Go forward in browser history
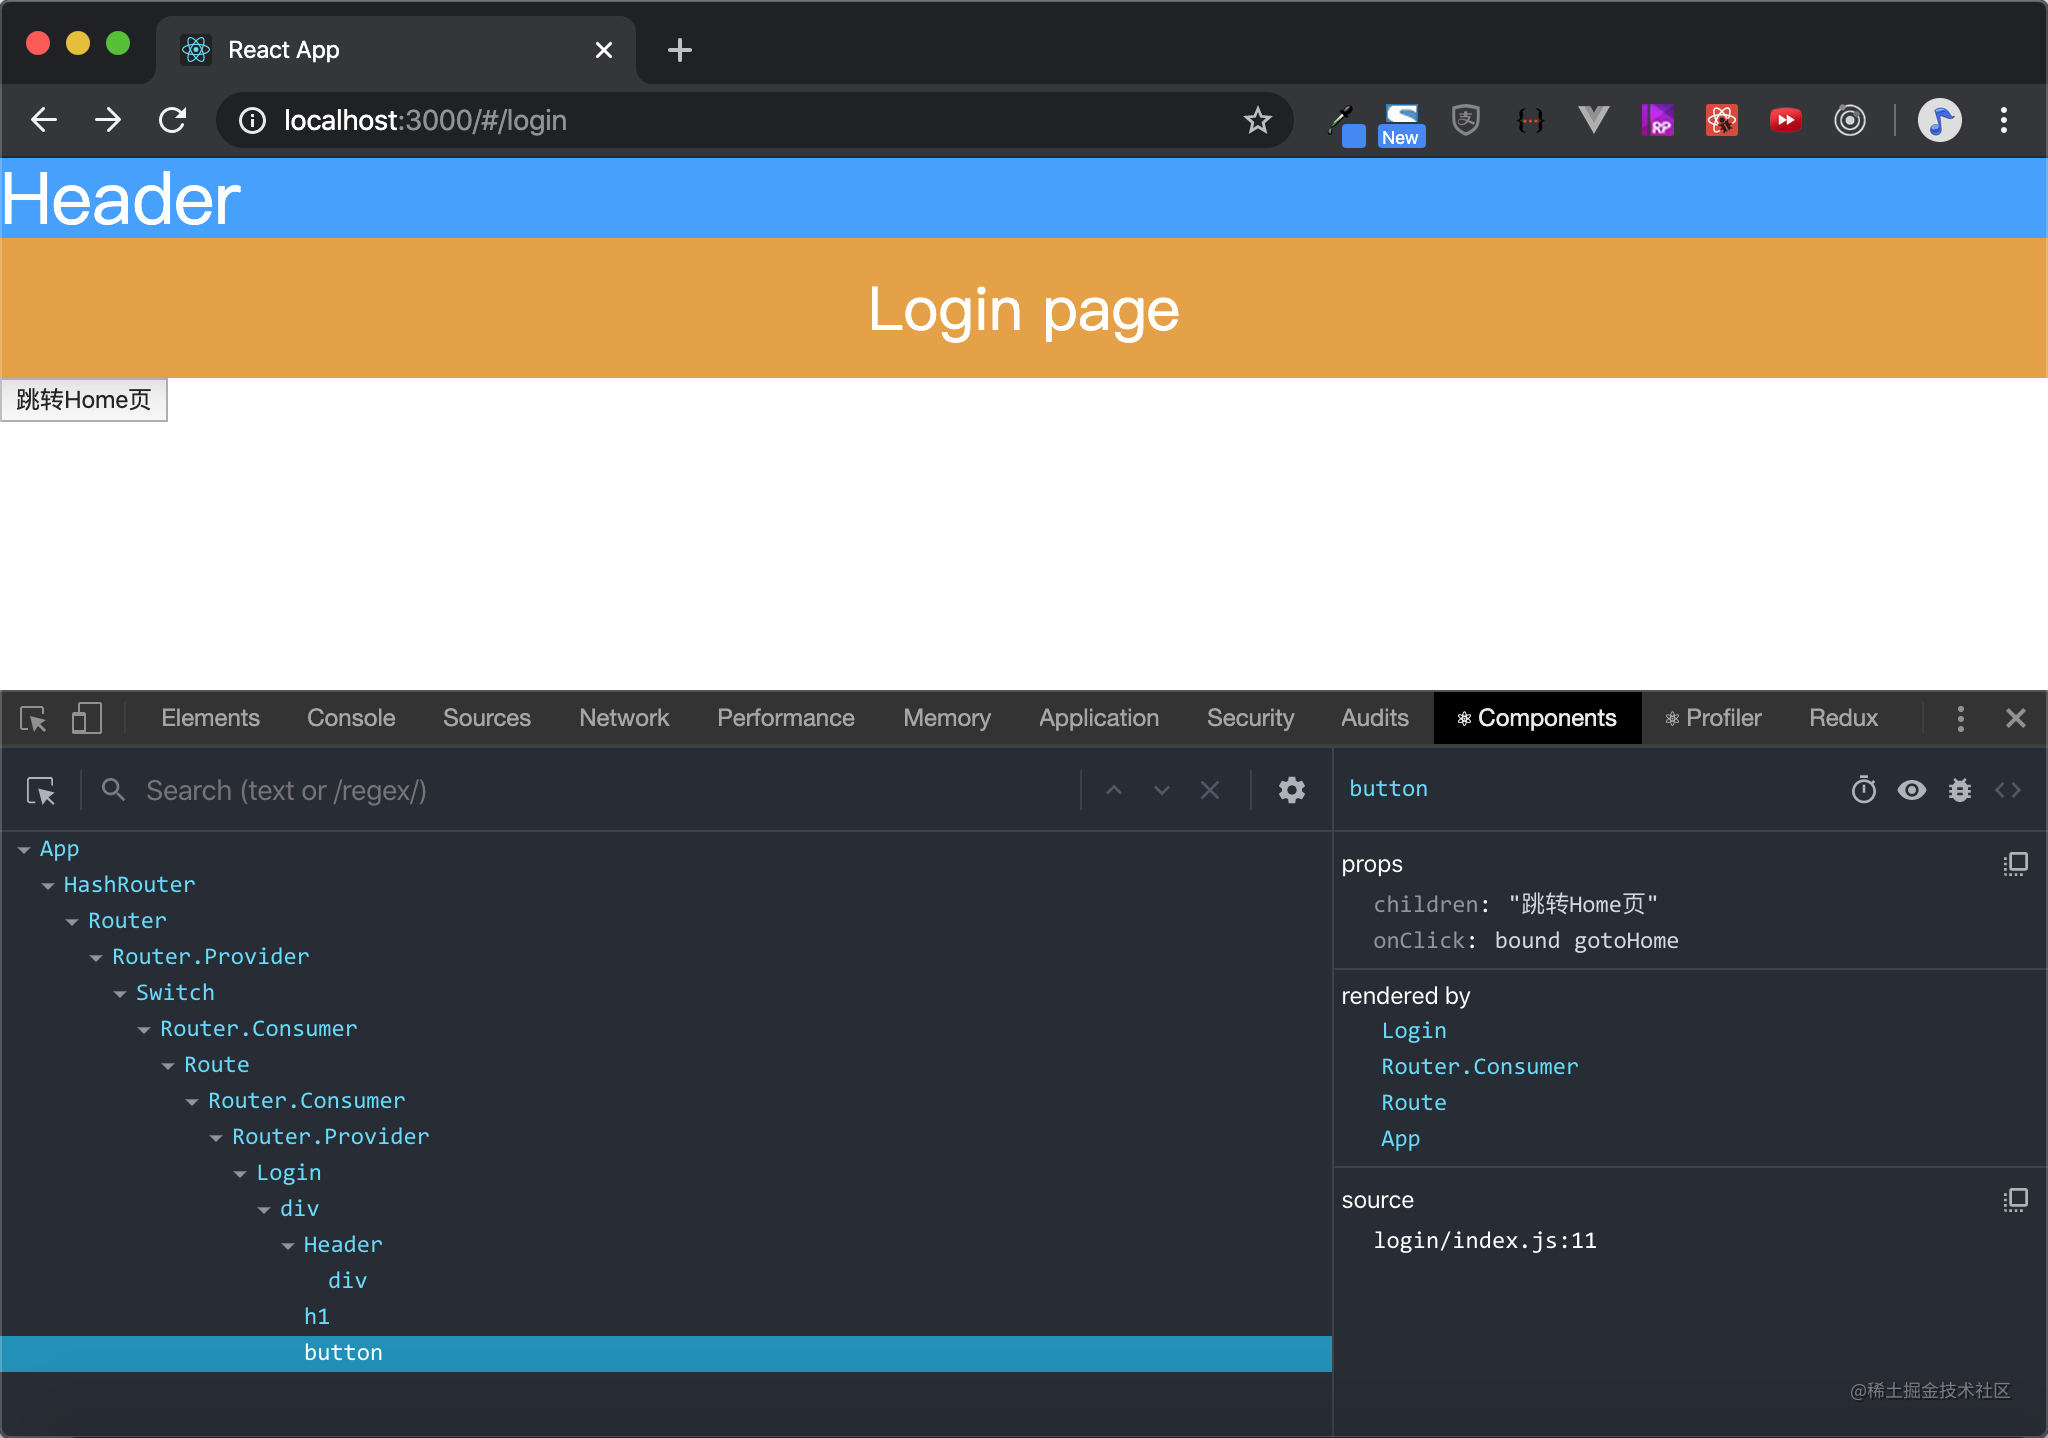2048x1438 pixels. click(108, 120)
